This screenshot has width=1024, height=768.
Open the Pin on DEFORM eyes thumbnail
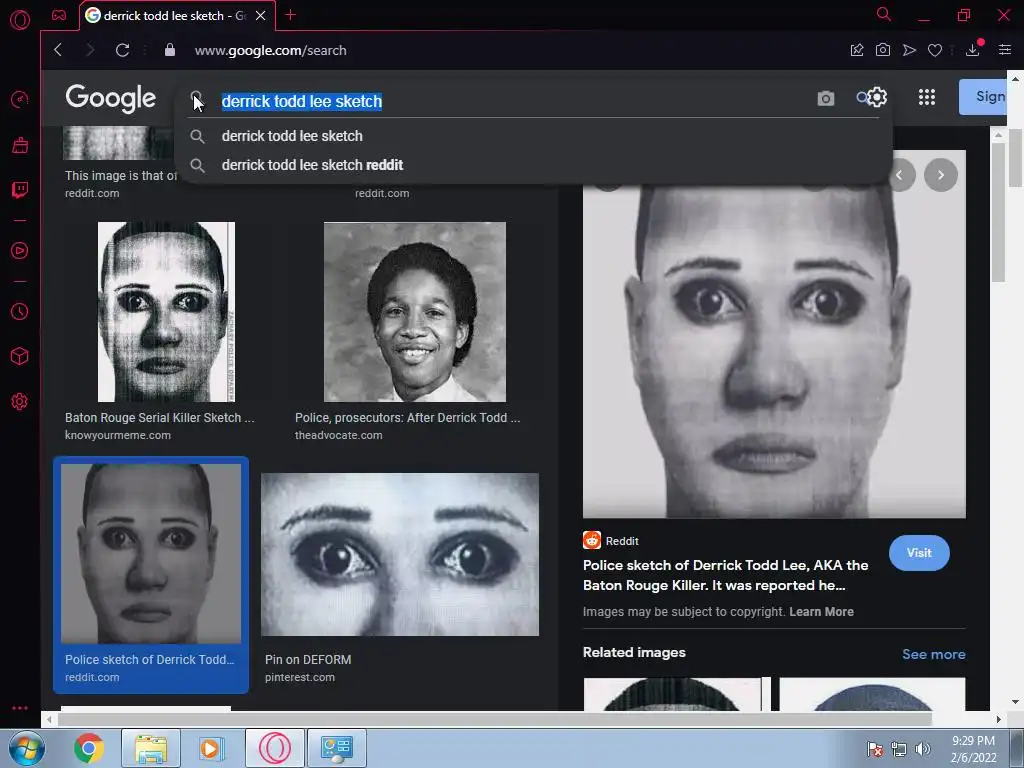tap(400, 554)
